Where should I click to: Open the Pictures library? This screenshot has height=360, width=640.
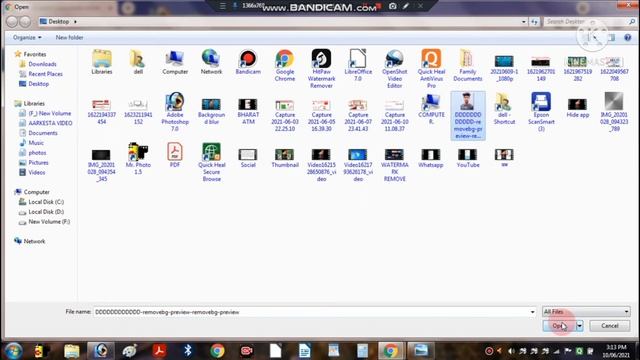pos(38,162)
